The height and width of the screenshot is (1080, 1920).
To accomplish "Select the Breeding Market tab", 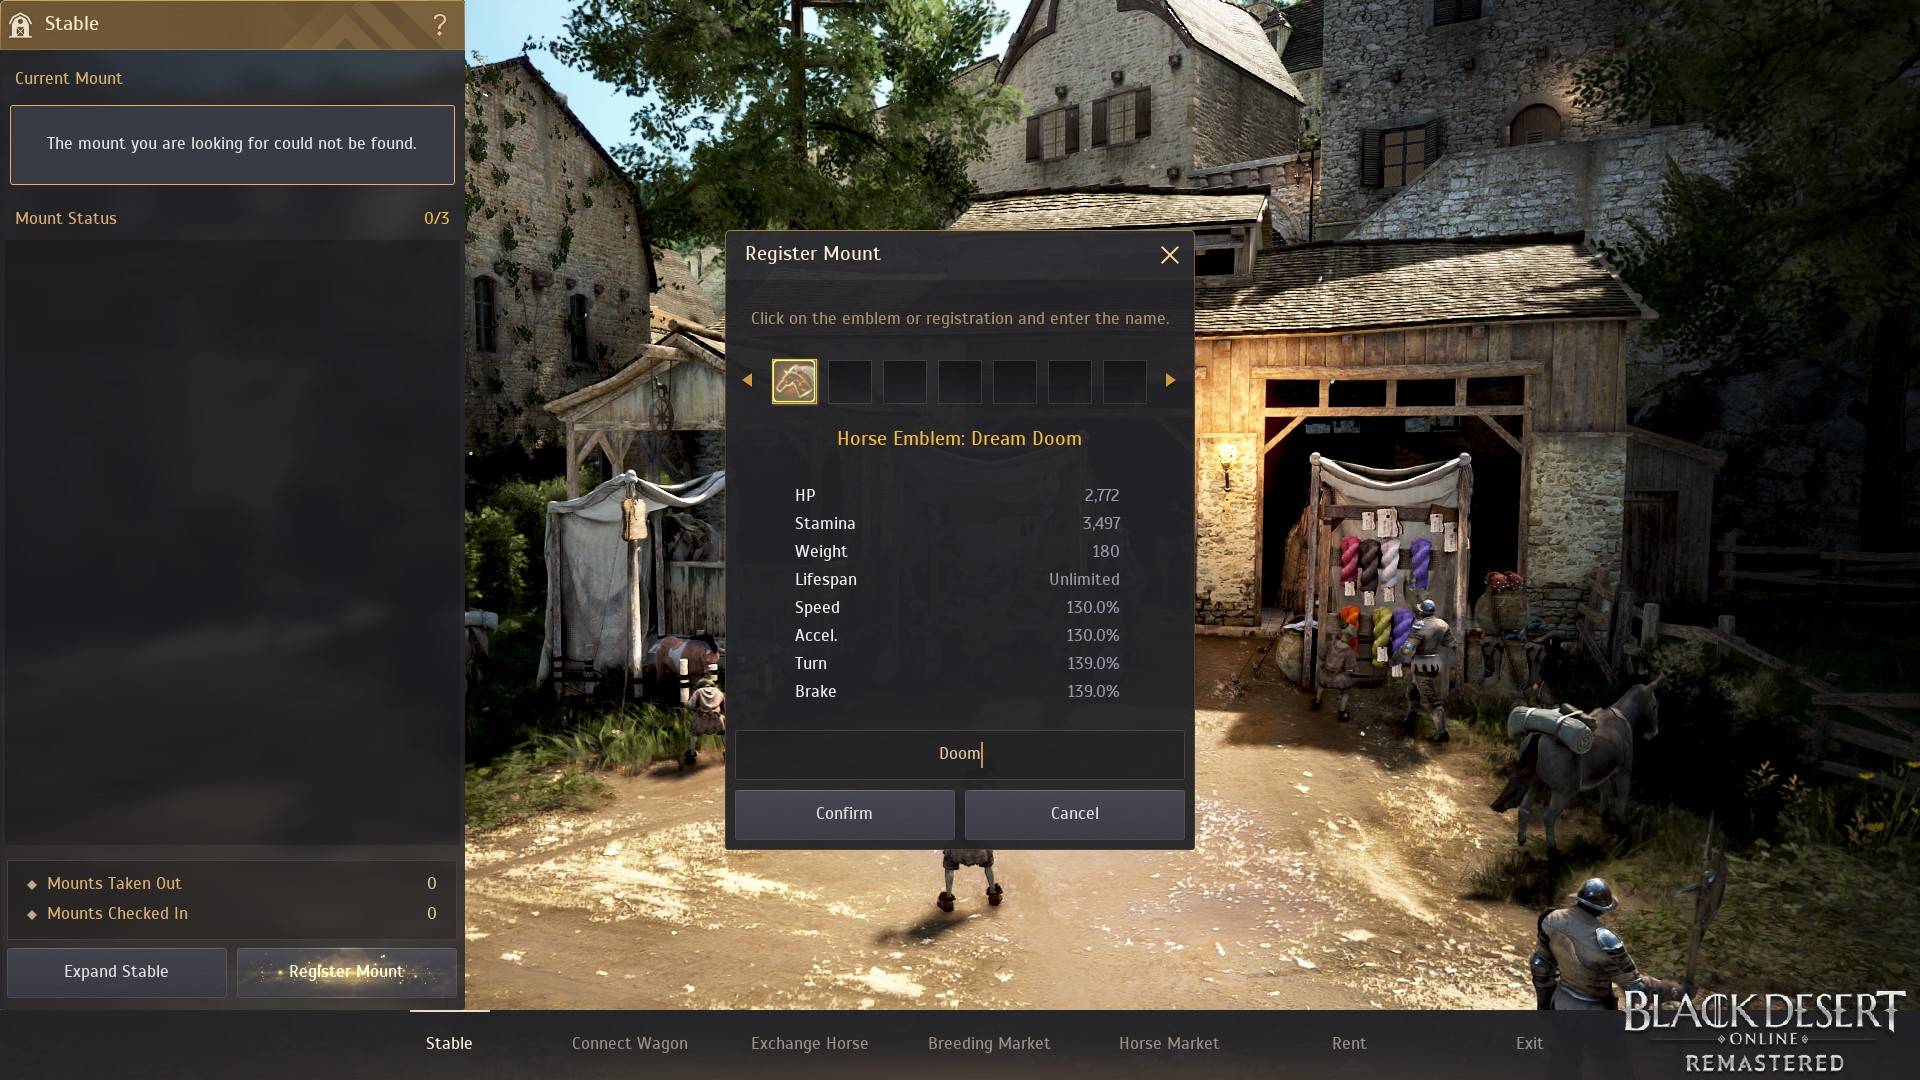I will click(988, 1042).
